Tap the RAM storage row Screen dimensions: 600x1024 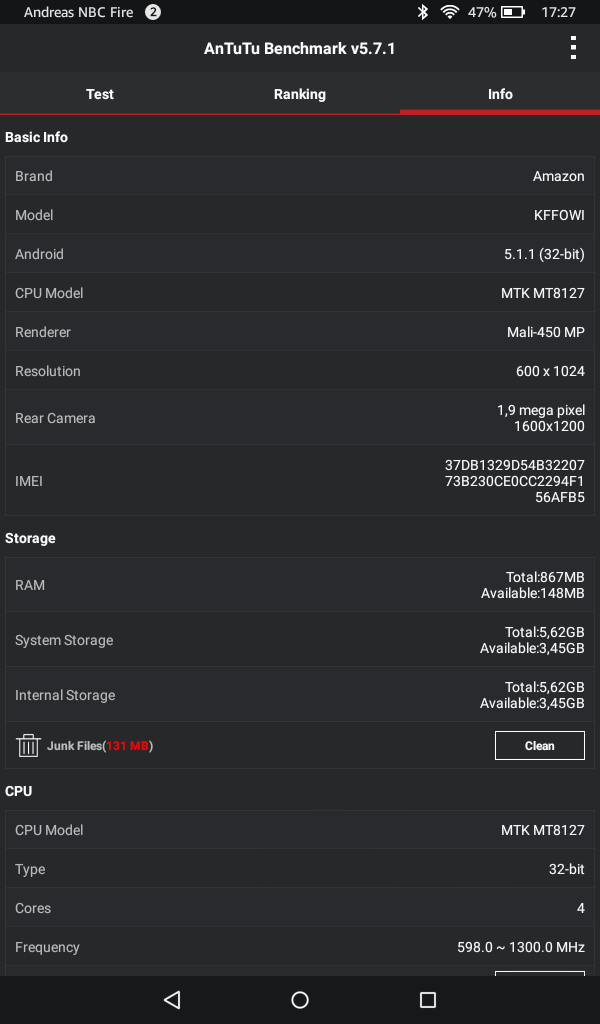pos(300,585)
